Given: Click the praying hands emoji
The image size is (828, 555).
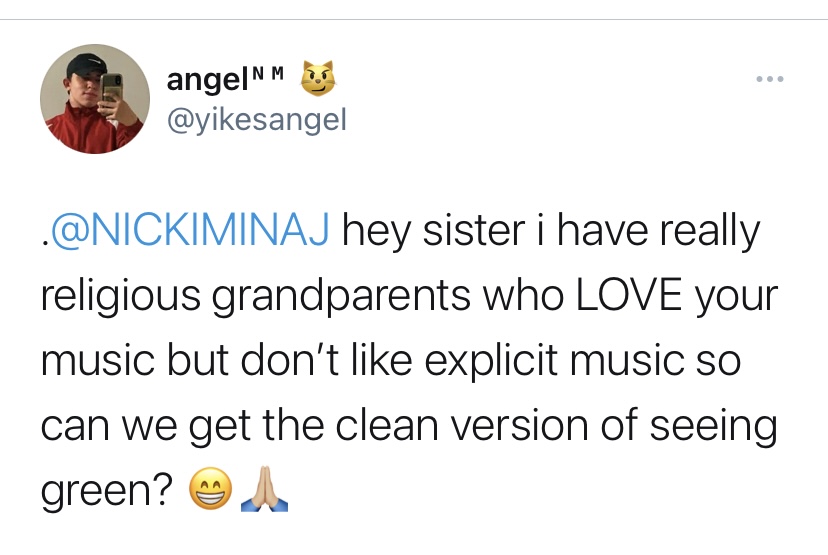Looking at the screenshot, I should pyautogui.click(x=264, y=489).
